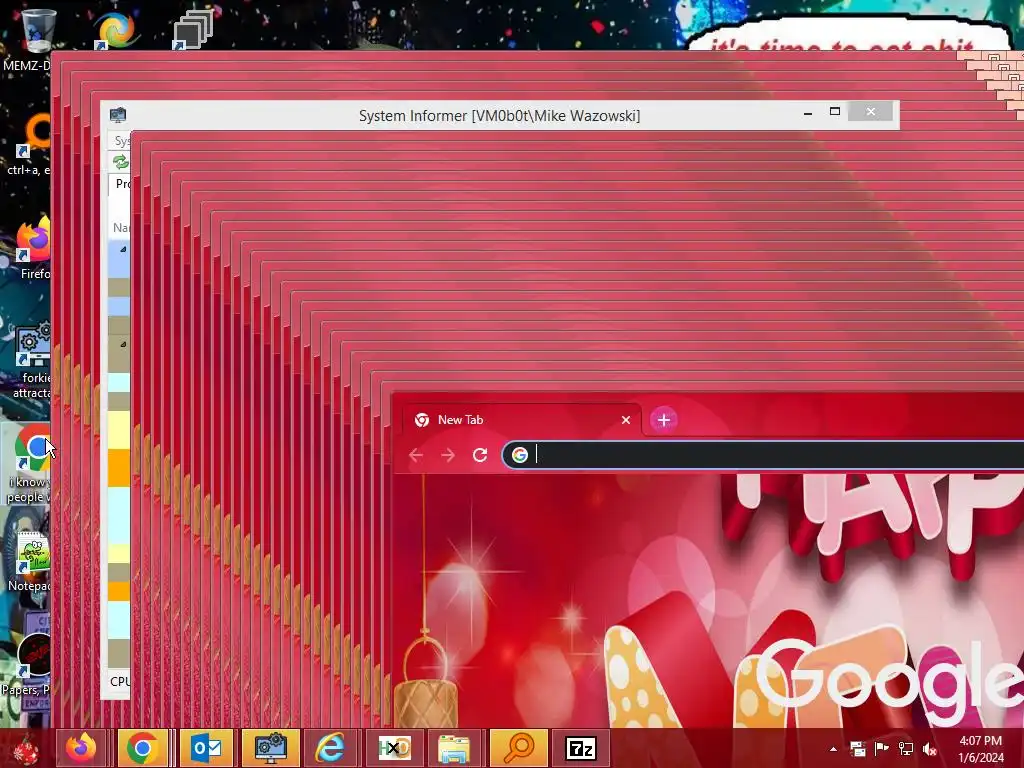The image size is (1024, 768).
Task: Launch Firefox from the taskbar
Action: (x=81, y=748)
